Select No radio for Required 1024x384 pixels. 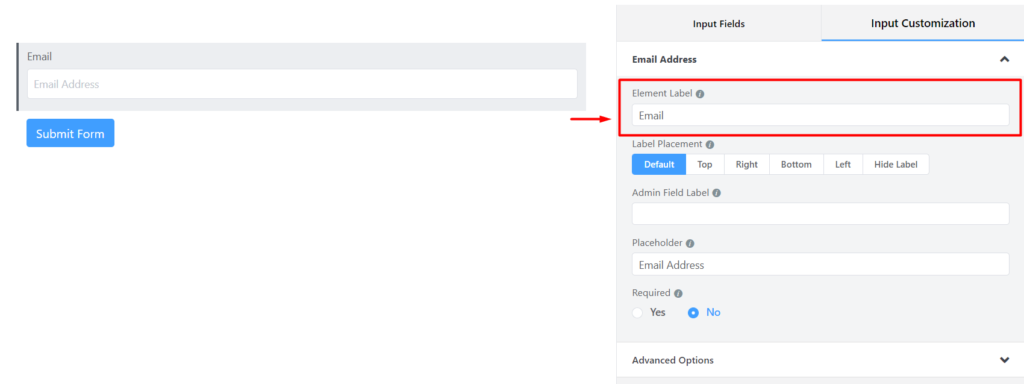click(694, 313)
